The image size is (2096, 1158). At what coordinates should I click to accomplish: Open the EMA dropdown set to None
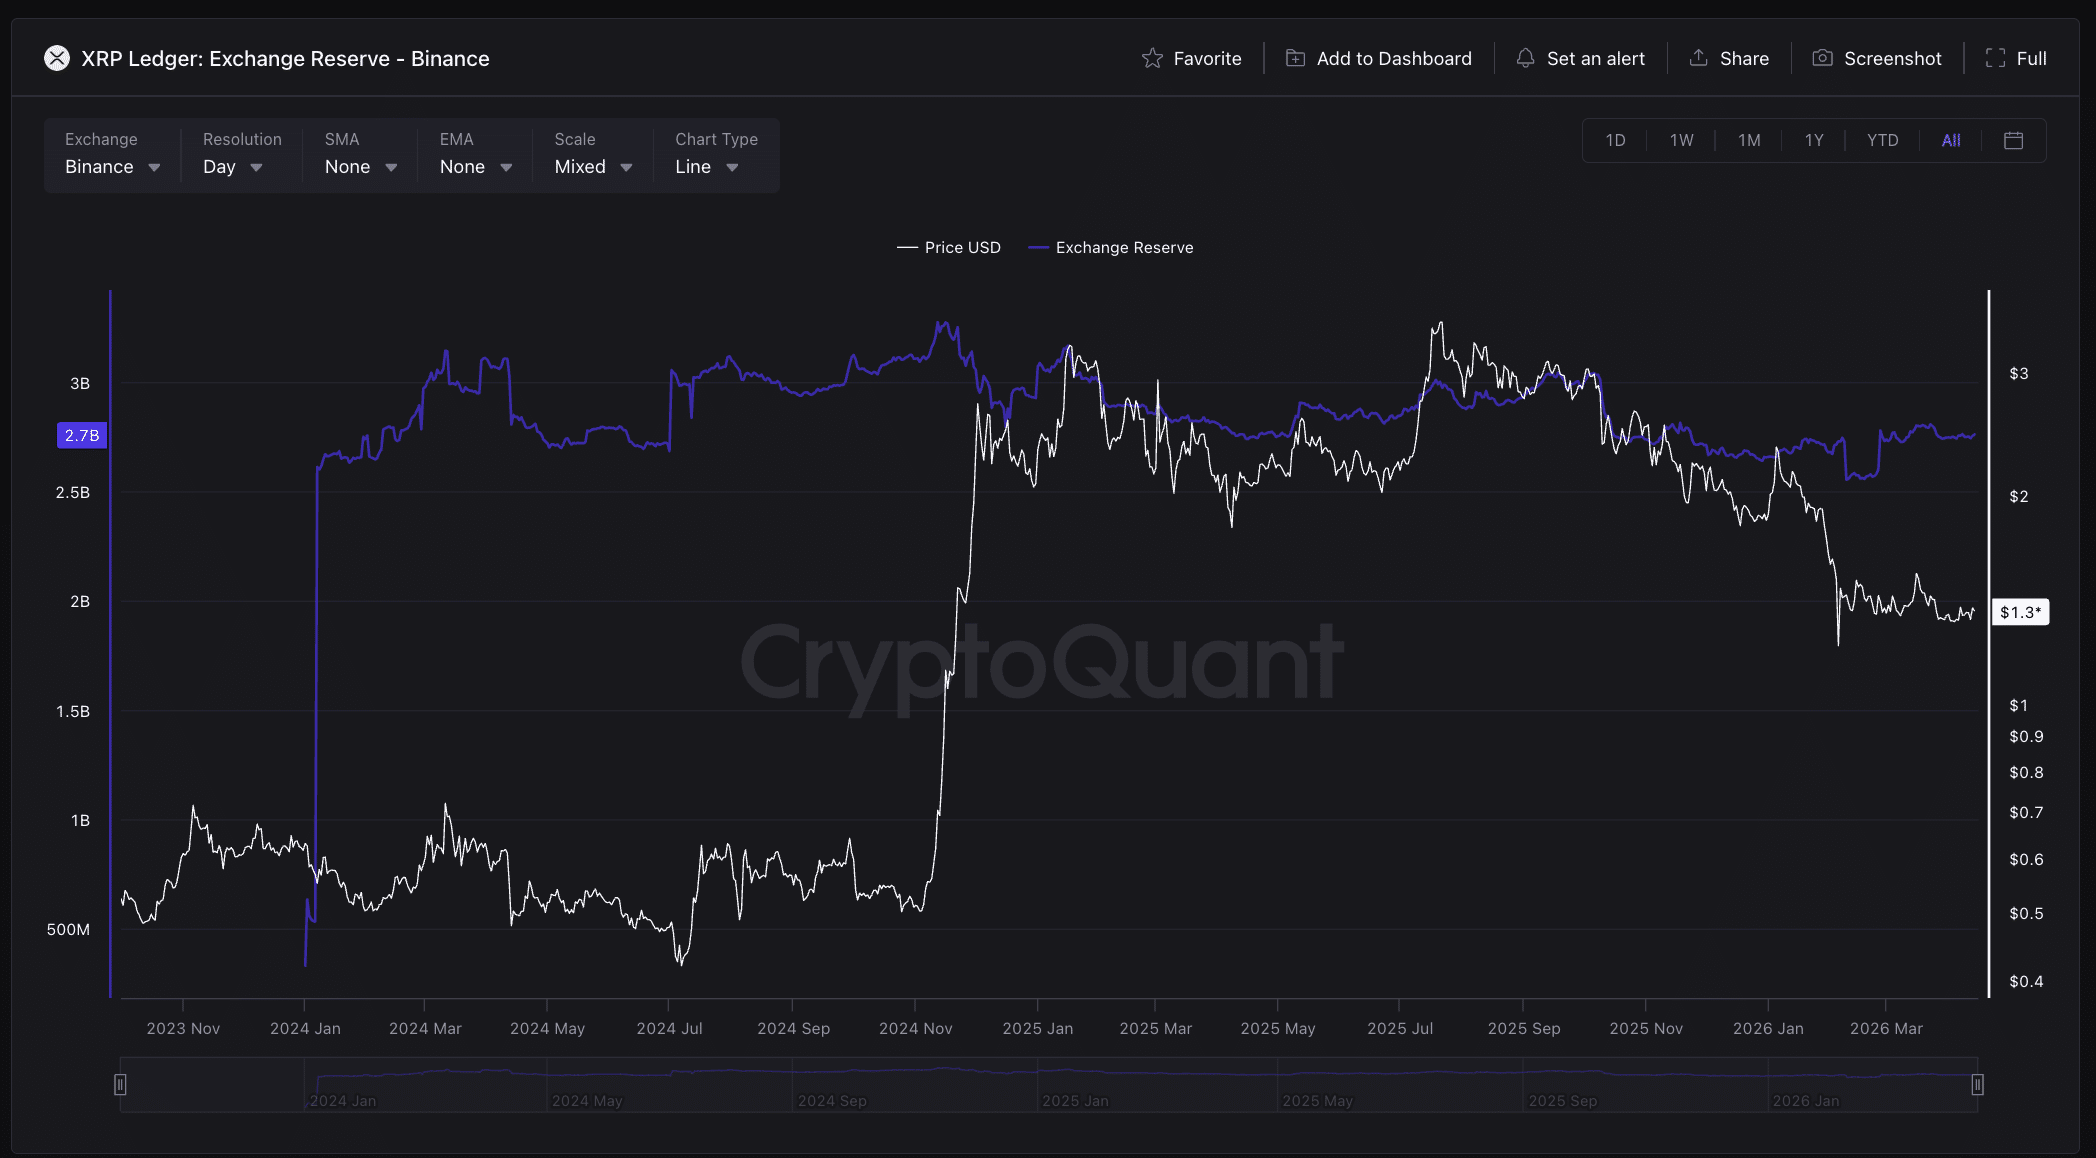pos(475,166)
